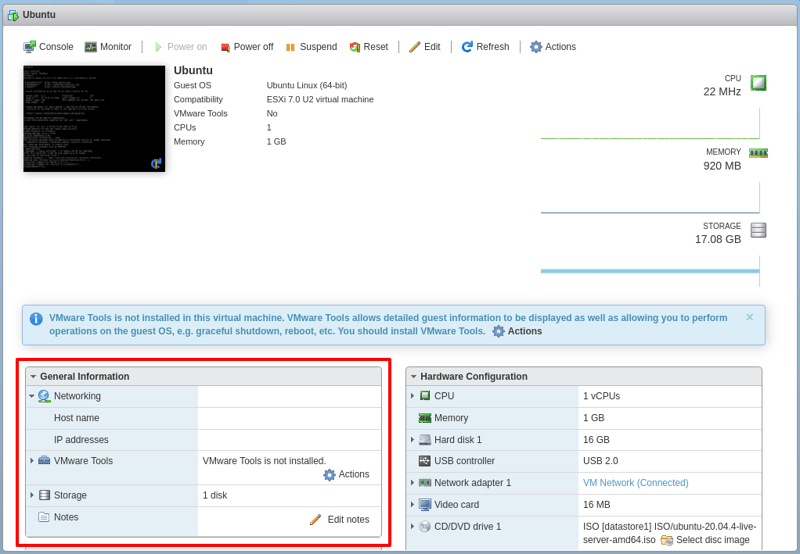Dismiss the VMware Tools warning banner

pos(750,317)
